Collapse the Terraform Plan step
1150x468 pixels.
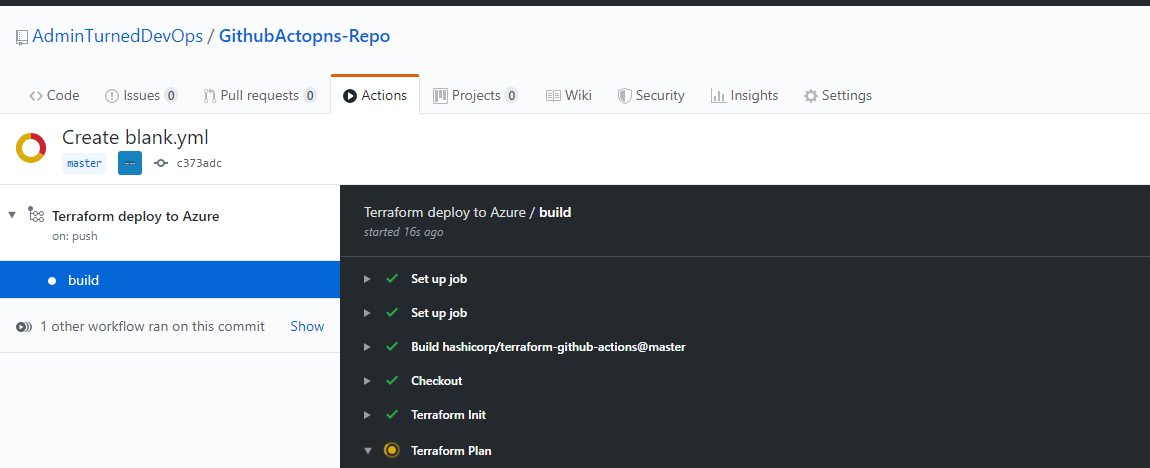pyautogui.click(x=367, y=450)
